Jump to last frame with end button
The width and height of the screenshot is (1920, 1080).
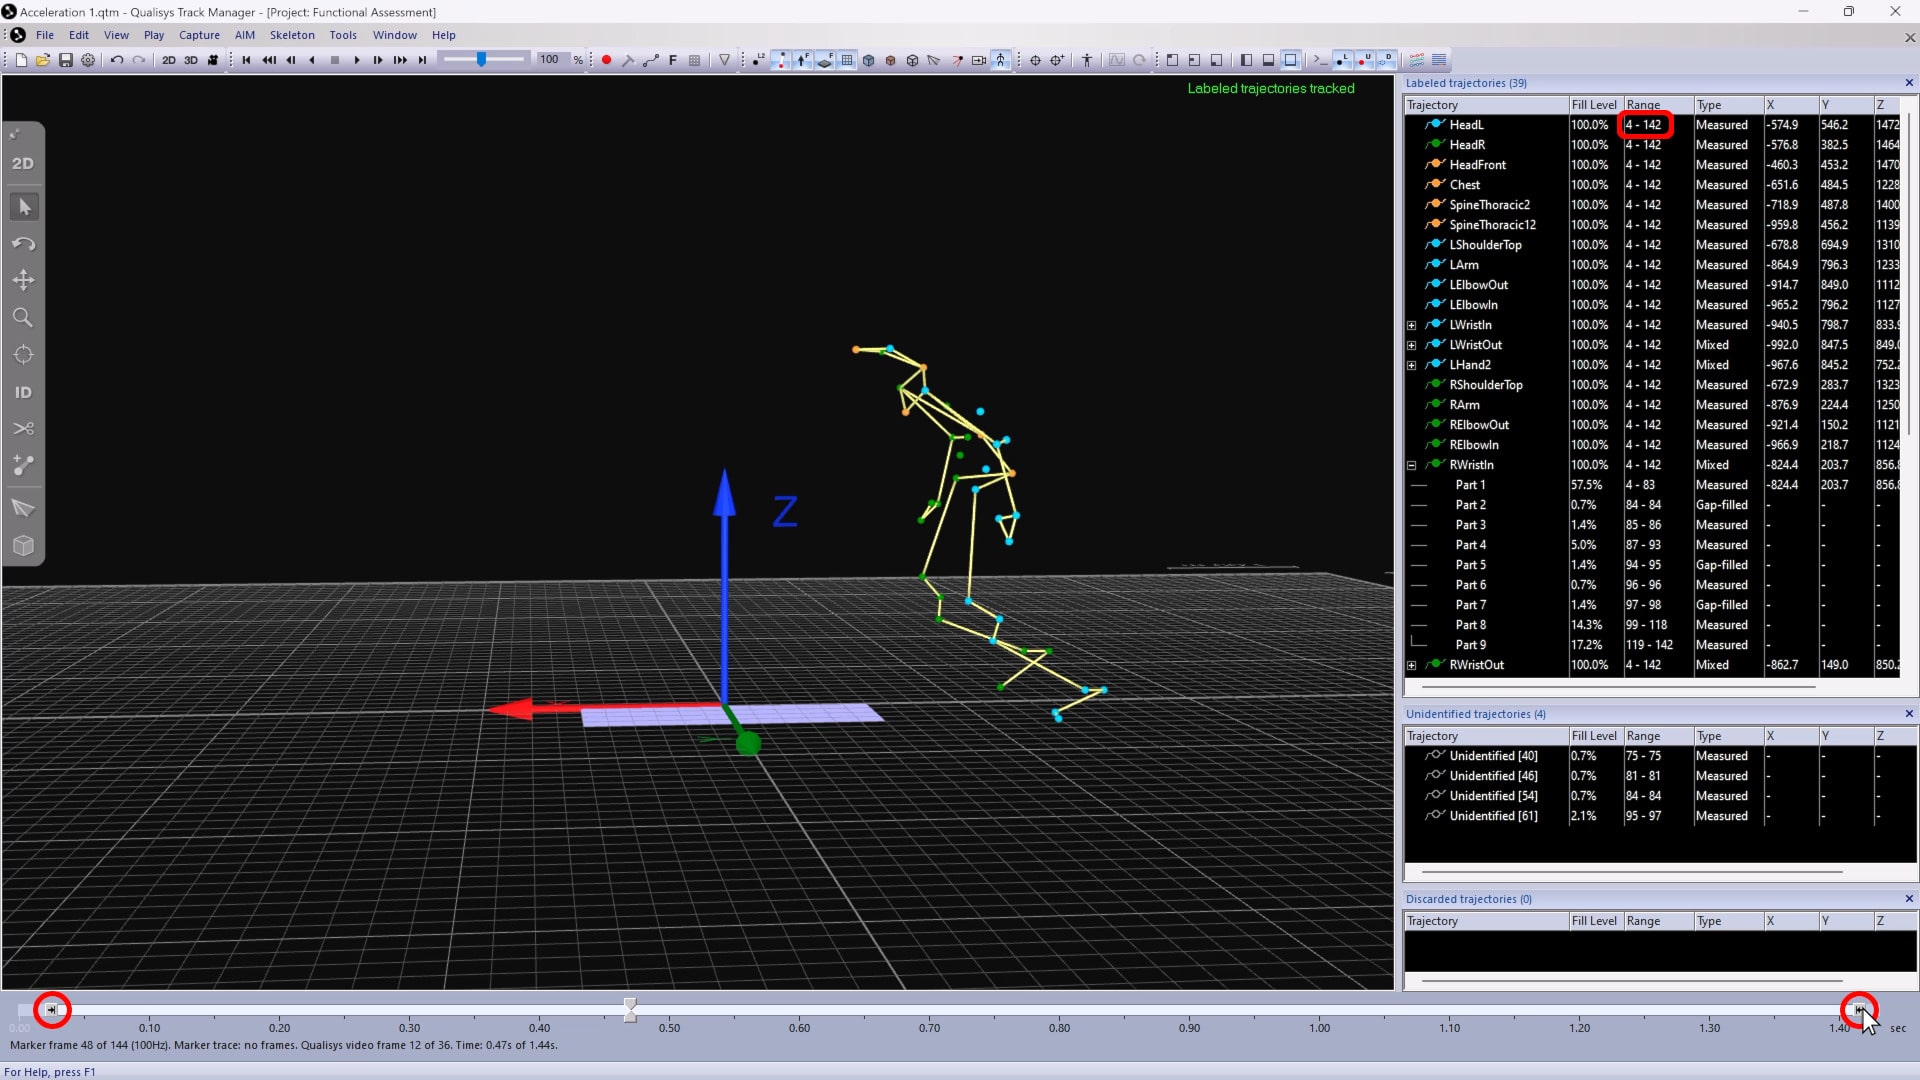point(423,60)
